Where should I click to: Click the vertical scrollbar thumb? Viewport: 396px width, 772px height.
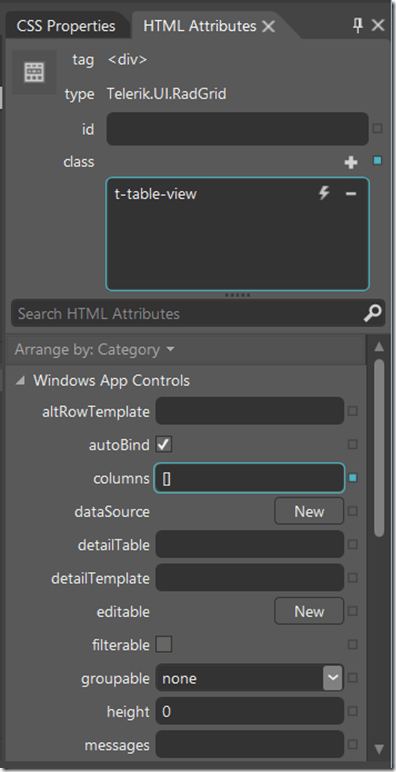pyautogui.click(x=379, y=448)
